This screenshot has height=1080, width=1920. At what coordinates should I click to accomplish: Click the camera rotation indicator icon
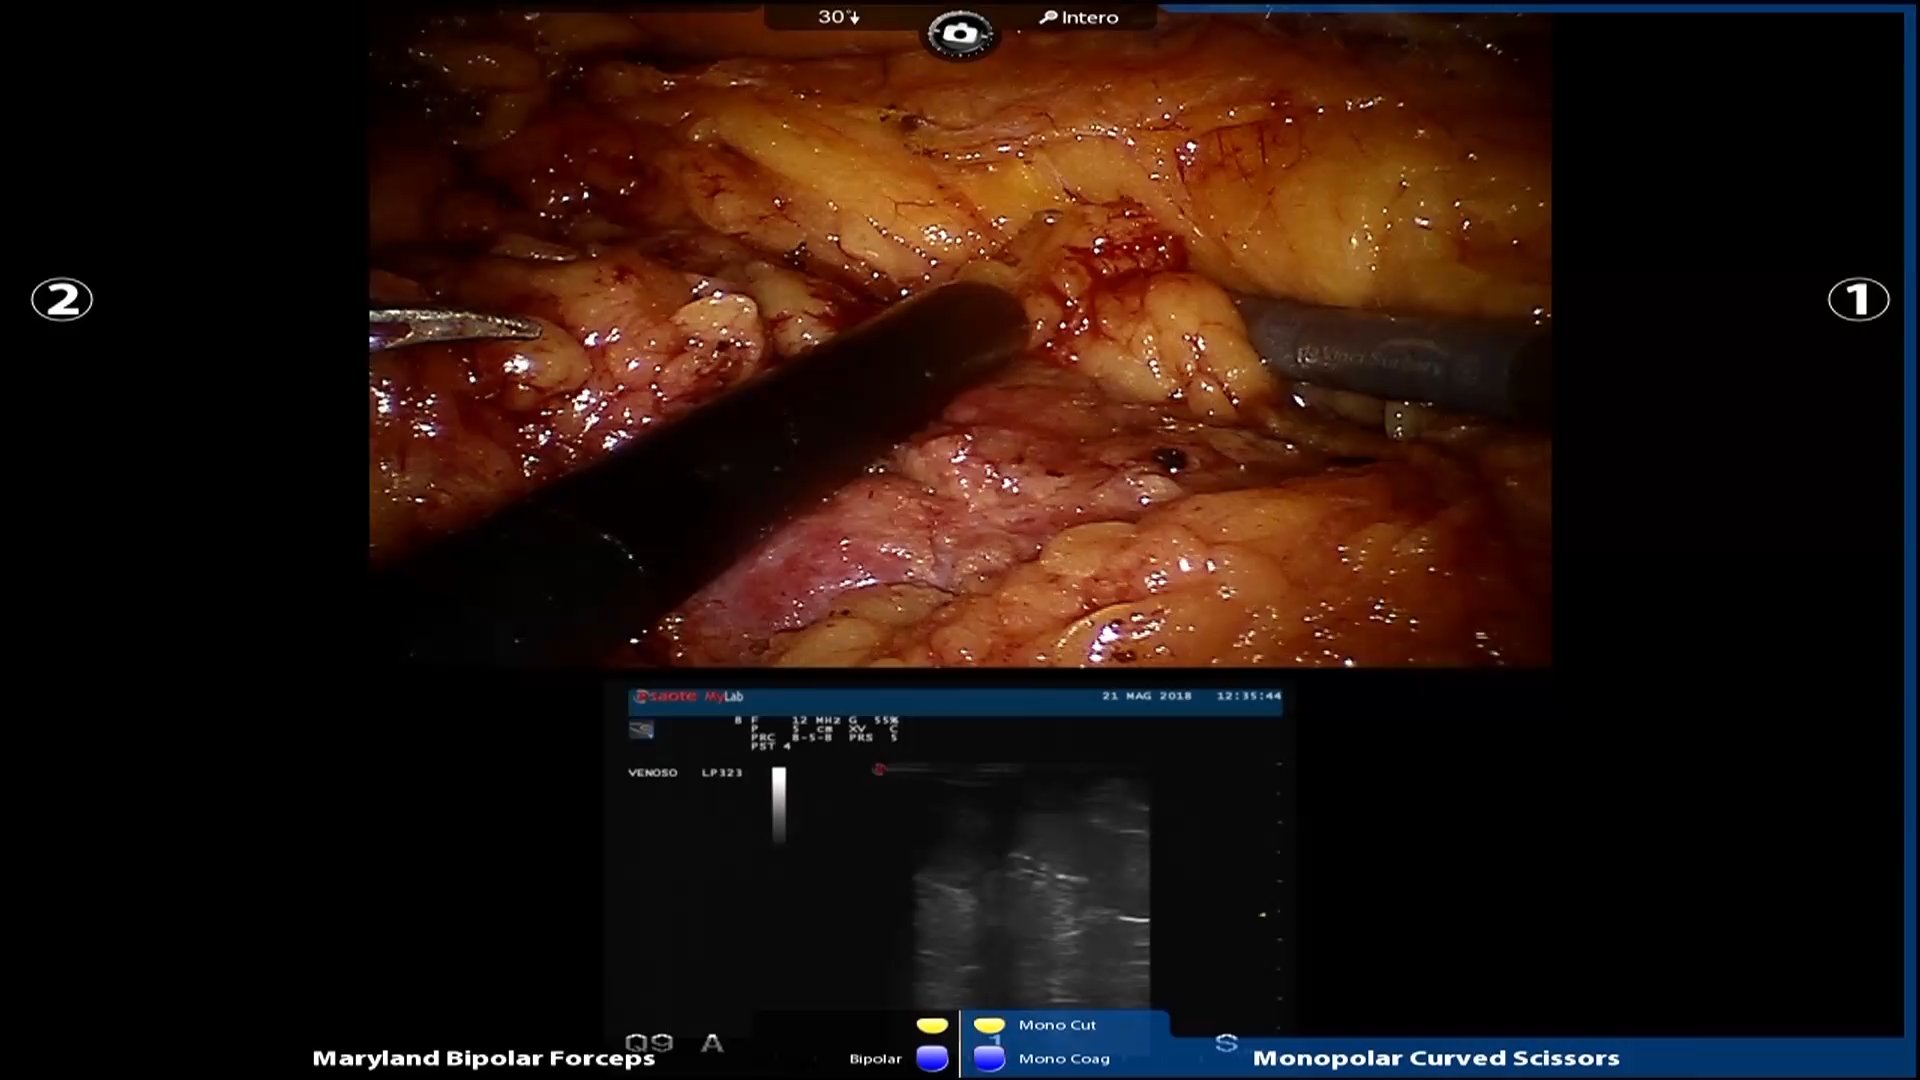coord(959,34)
